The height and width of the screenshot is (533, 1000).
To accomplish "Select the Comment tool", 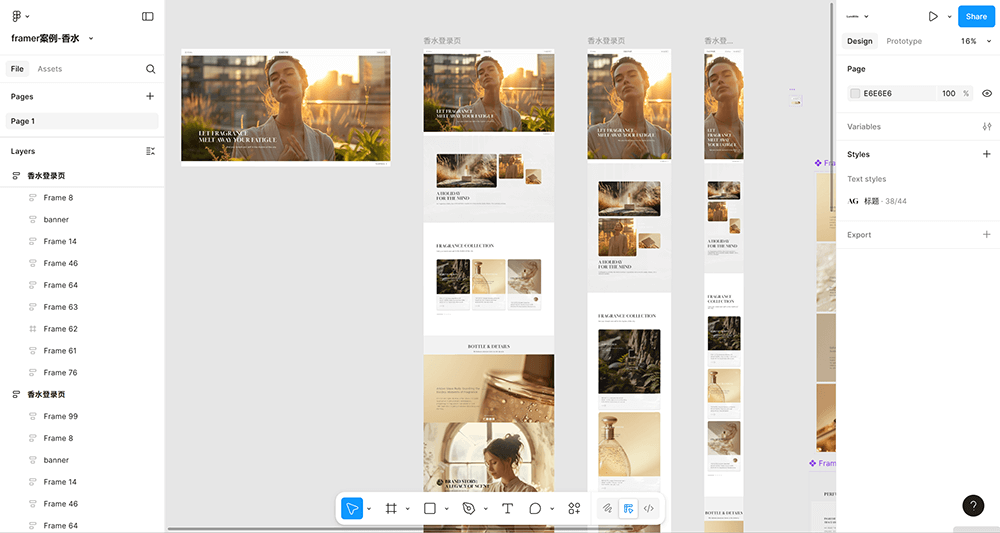I will [535, 508].
